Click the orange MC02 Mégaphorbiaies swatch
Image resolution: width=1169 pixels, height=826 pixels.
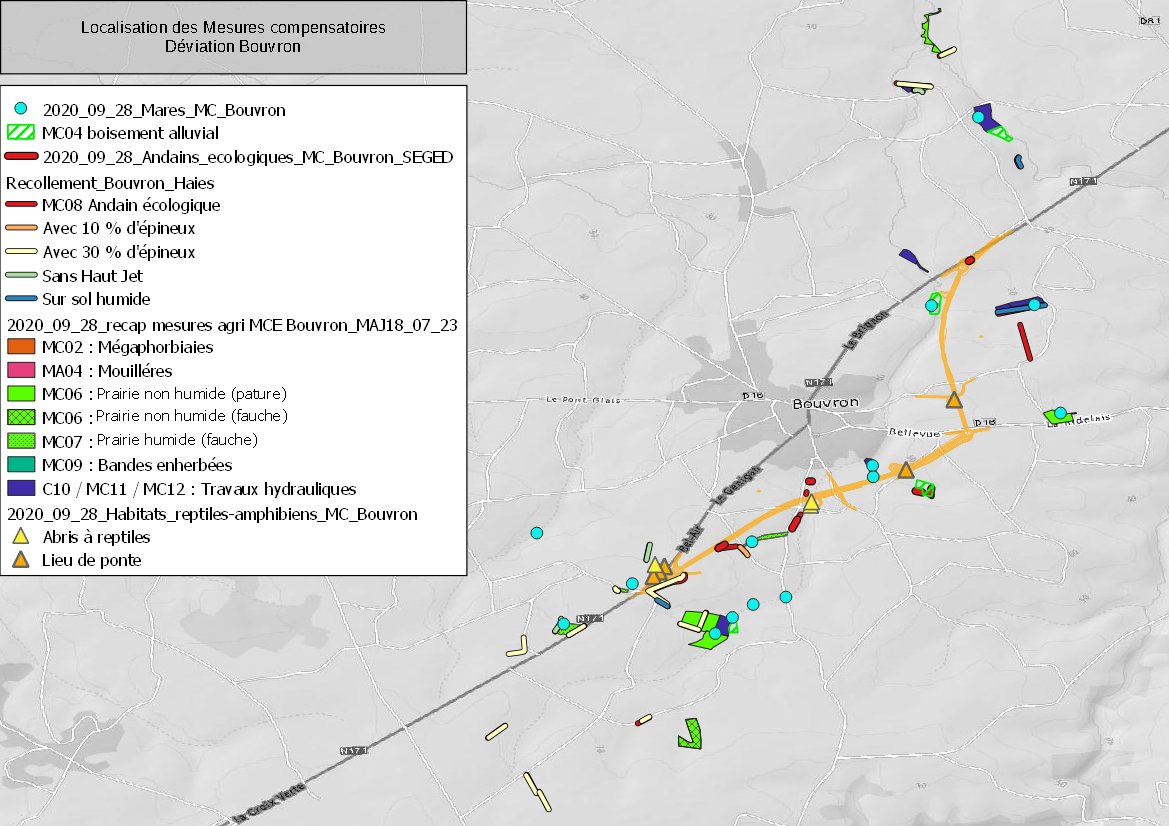pyautogui.click(x=21, y=347)
